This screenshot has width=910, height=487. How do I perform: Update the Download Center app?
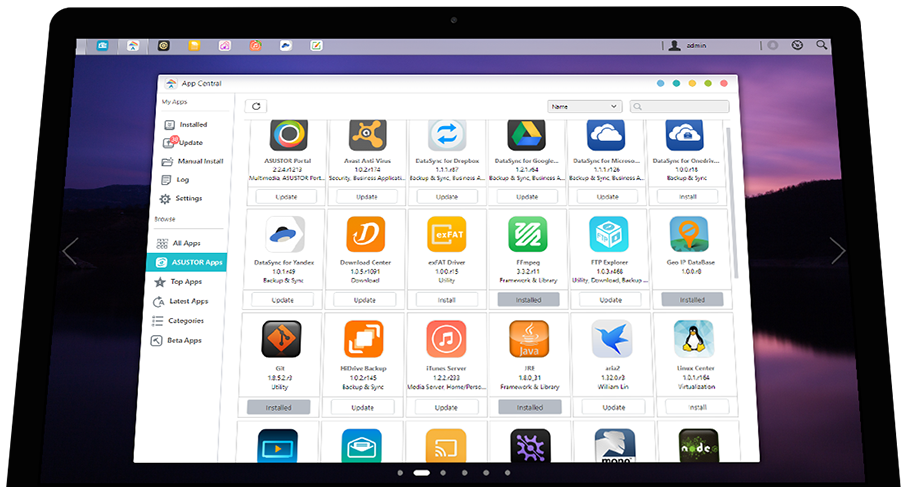point(364,300)
